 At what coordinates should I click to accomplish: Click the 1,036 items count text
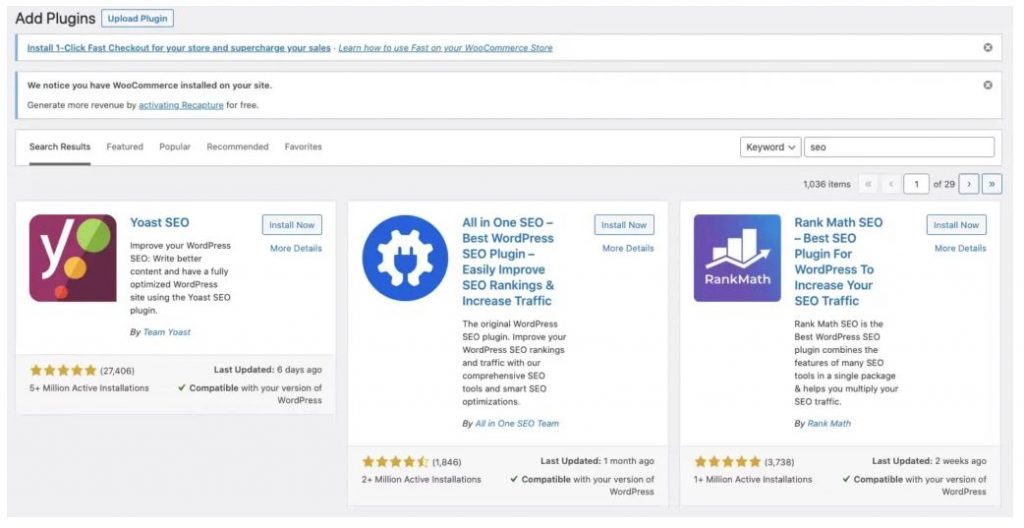(827, 184)
